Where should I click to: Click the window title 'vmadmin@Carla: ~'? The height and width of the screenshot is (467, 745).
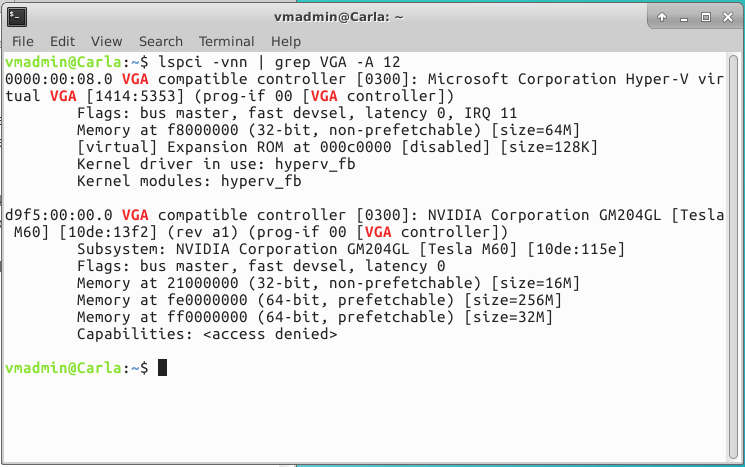click(x=339, y=17)
